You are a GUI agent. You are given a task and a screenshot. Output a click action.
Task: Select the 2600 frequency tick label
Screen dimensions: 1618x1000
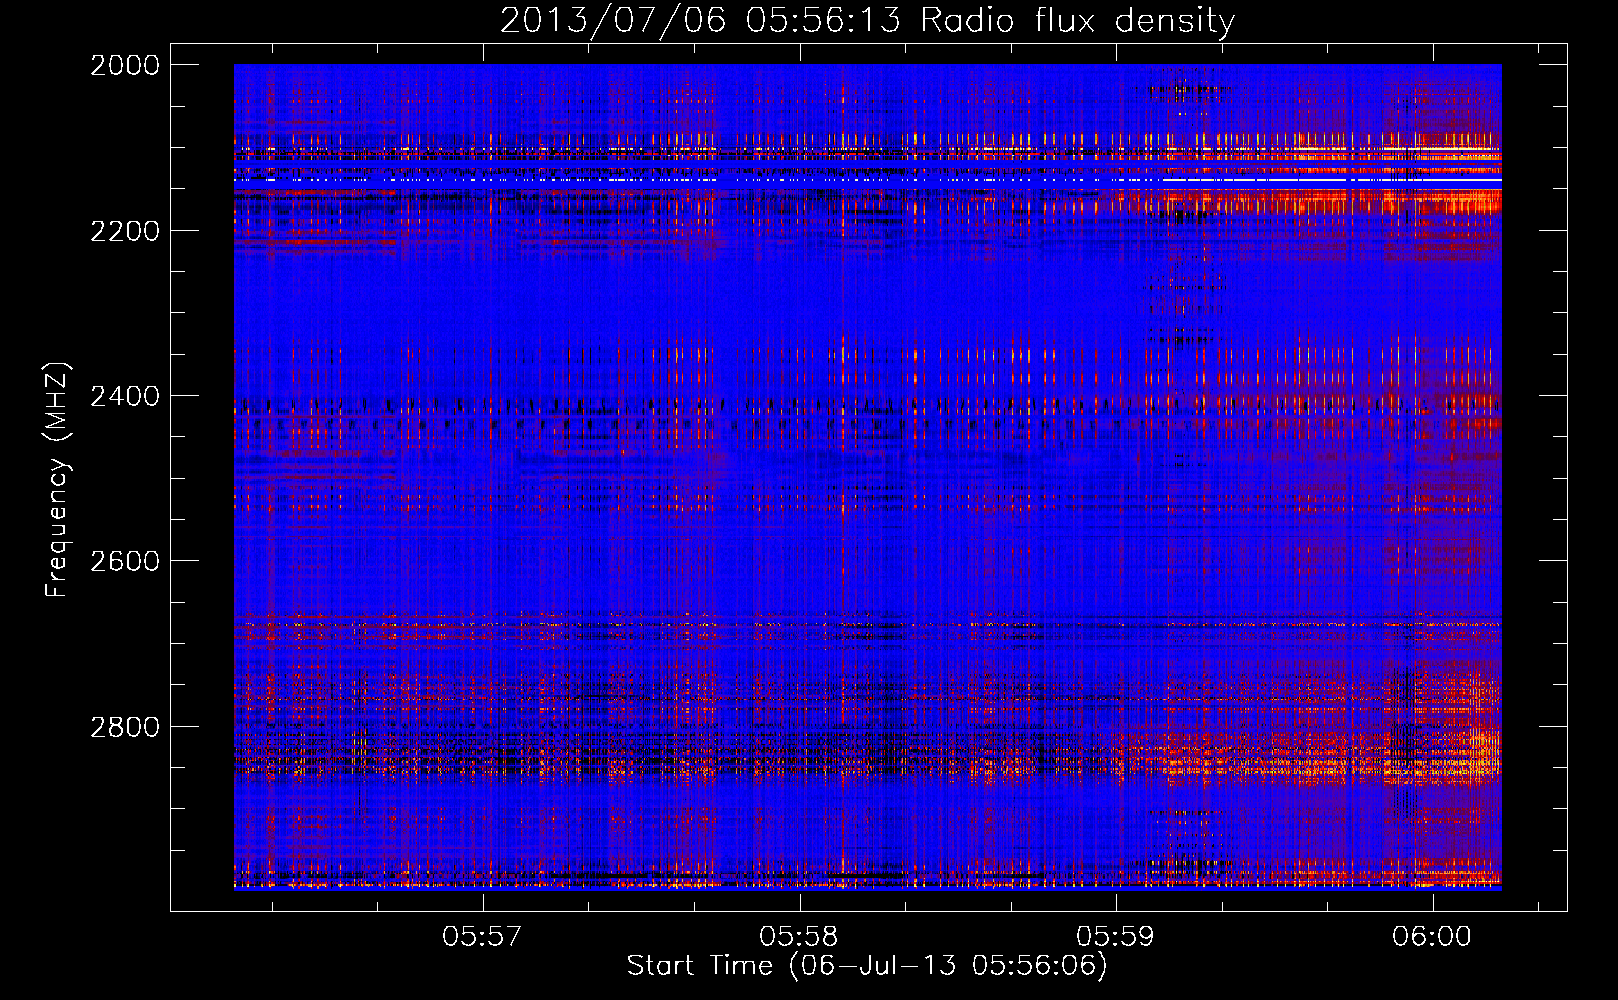point(125,561)
